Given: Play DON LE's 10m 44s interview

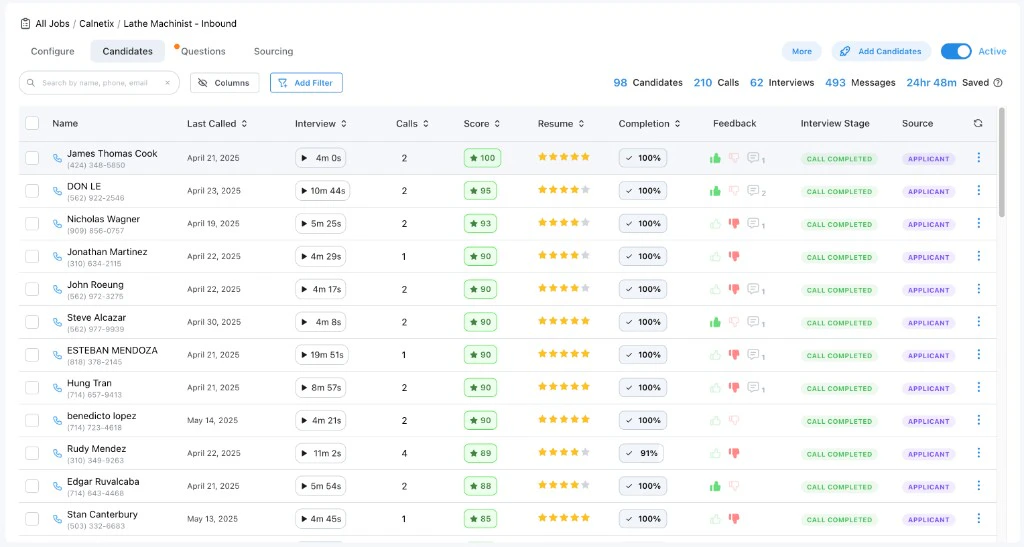Looking at the screenshot, I should pos(322,191).
